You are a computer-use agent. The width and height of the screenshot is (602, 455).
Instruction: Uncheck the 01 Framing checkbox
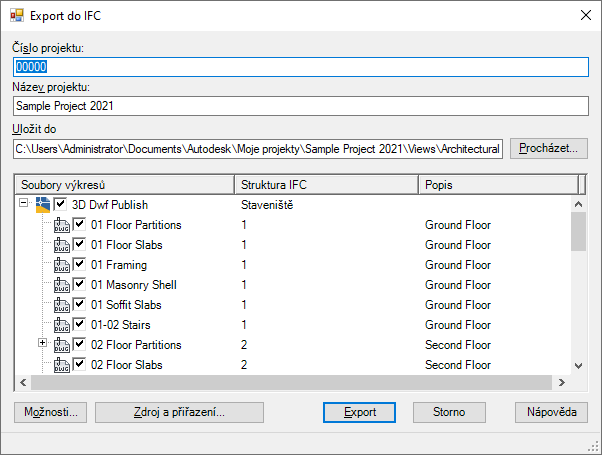pyautogui.click(x=79, y=265)
